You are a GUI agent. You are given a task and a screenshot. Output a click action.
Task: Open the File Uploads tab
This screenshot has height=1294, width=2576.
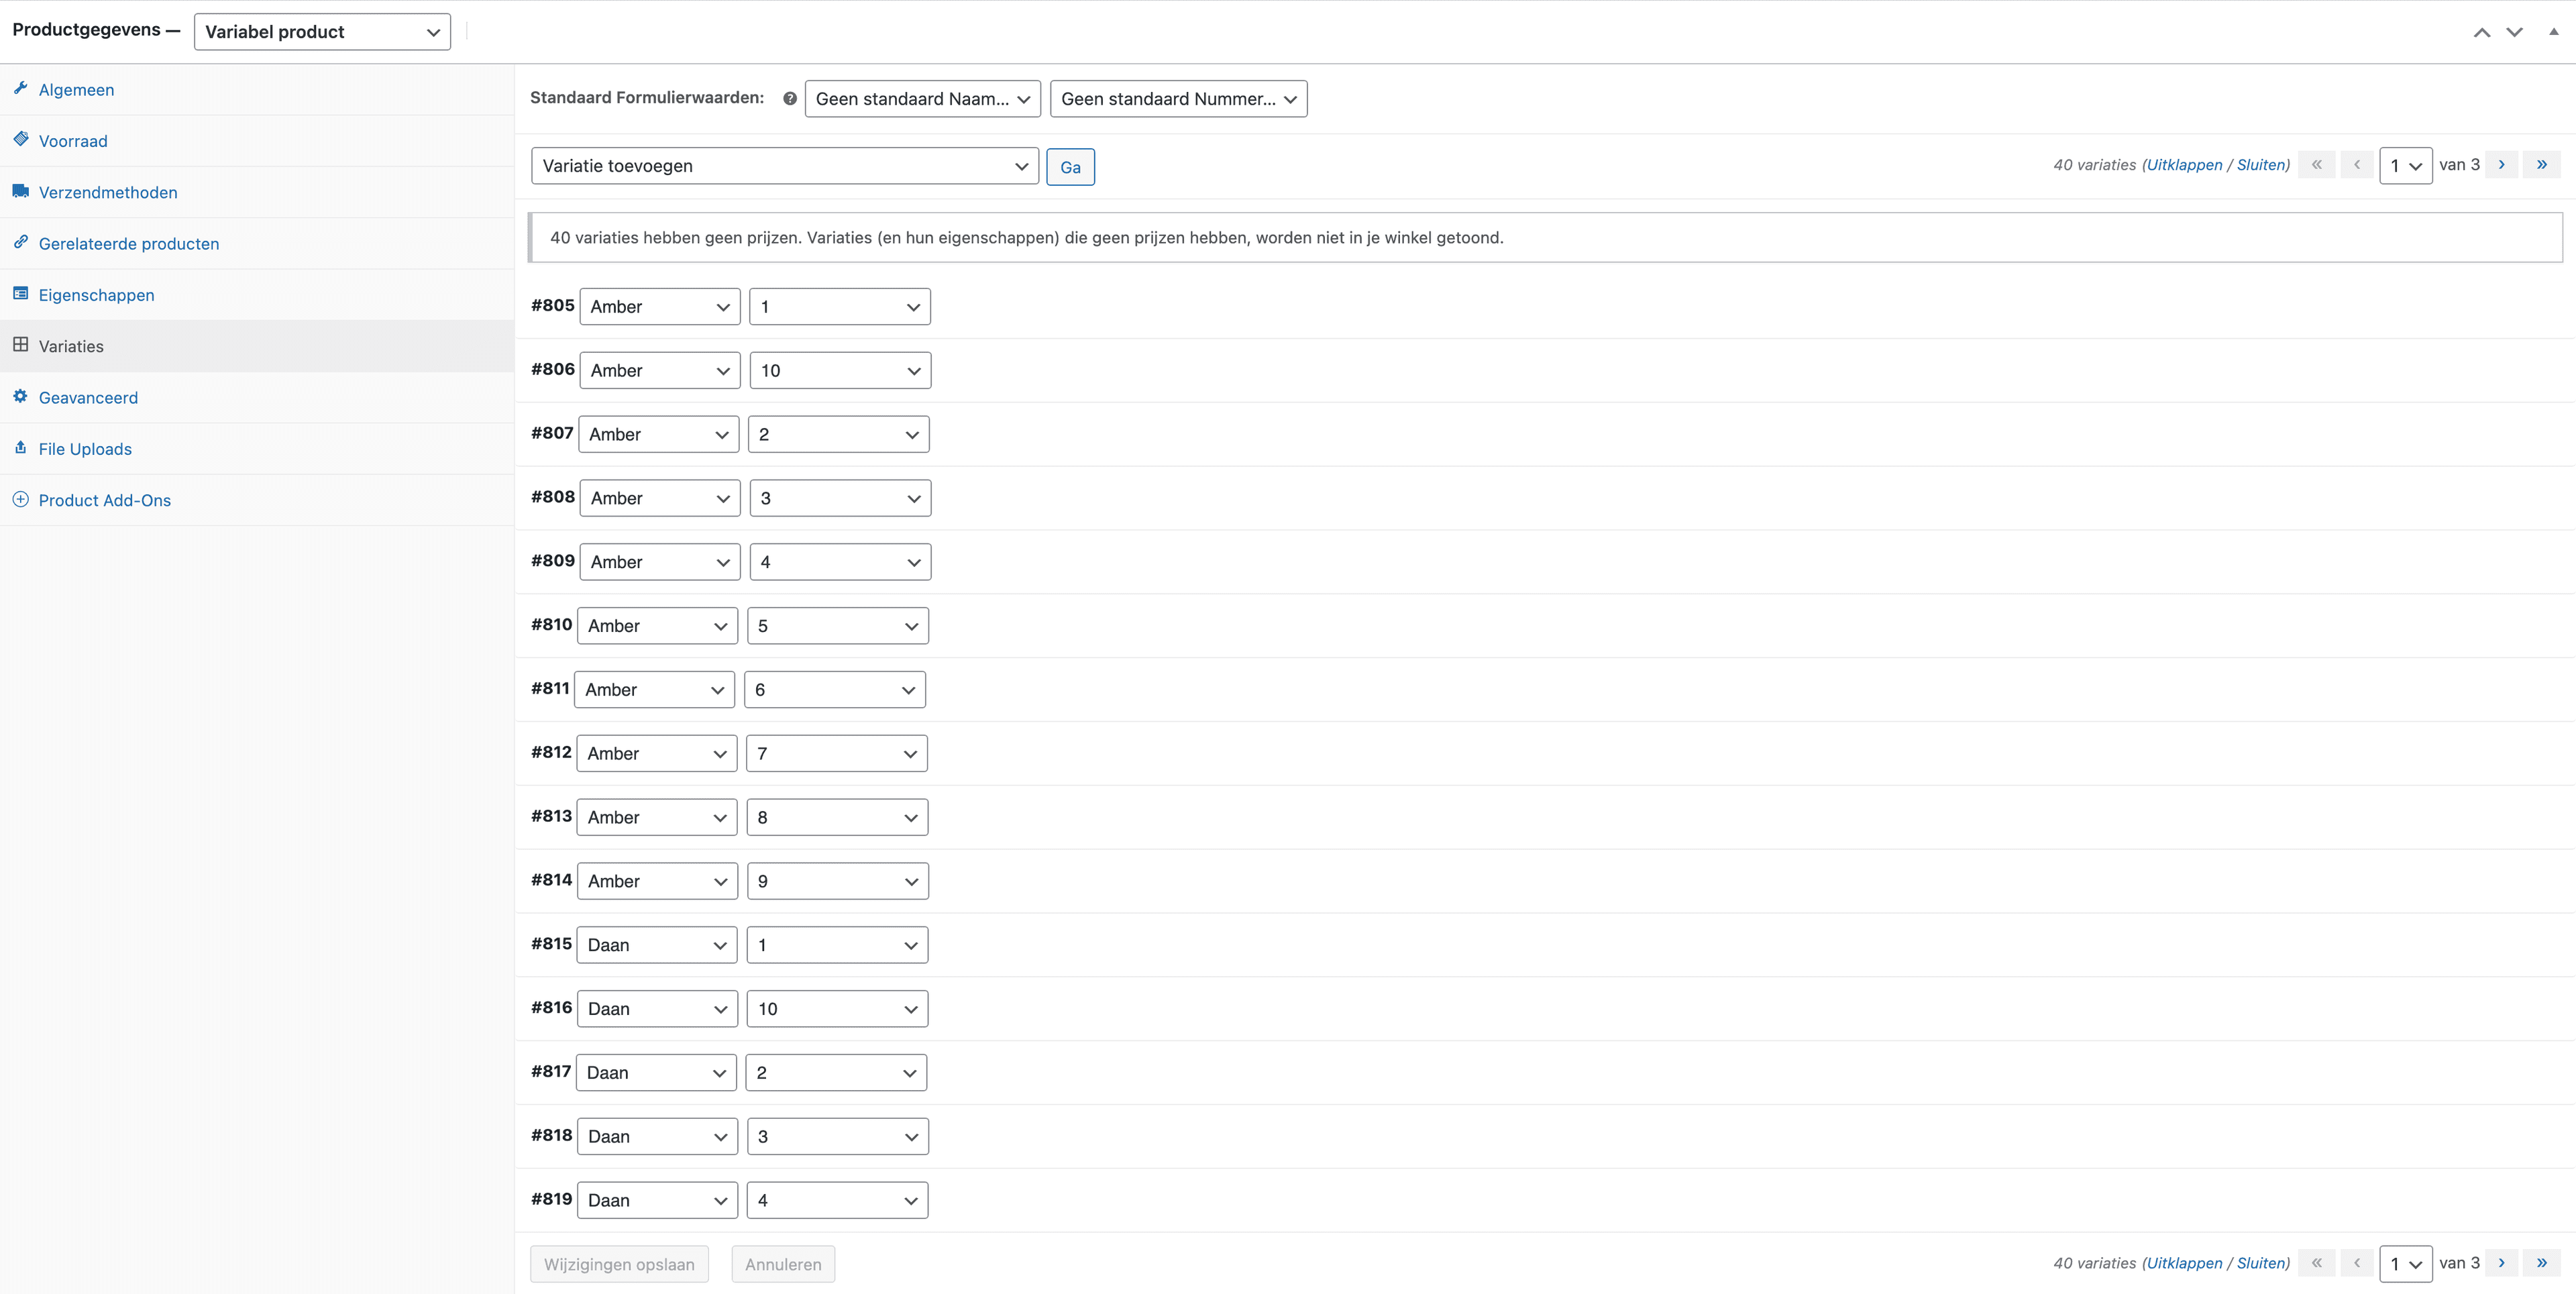(x=257, y=449)
